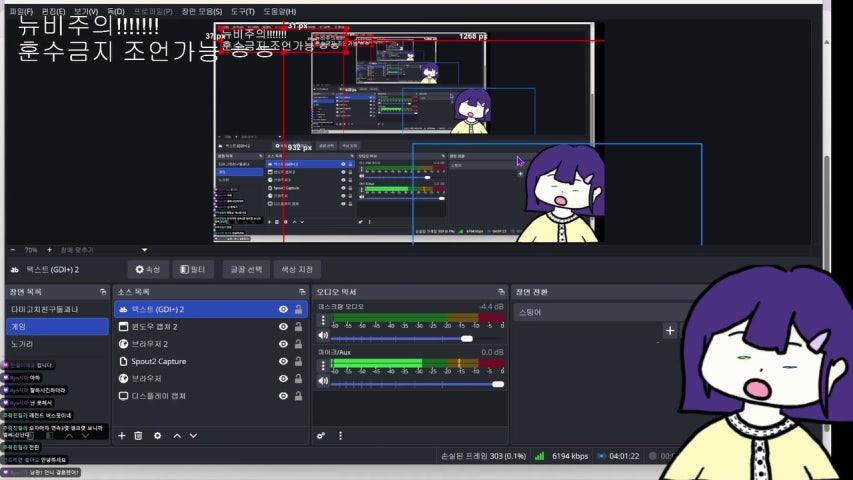
Task: Zoom in the preview with plus button
Action: [x=49, y=250]
